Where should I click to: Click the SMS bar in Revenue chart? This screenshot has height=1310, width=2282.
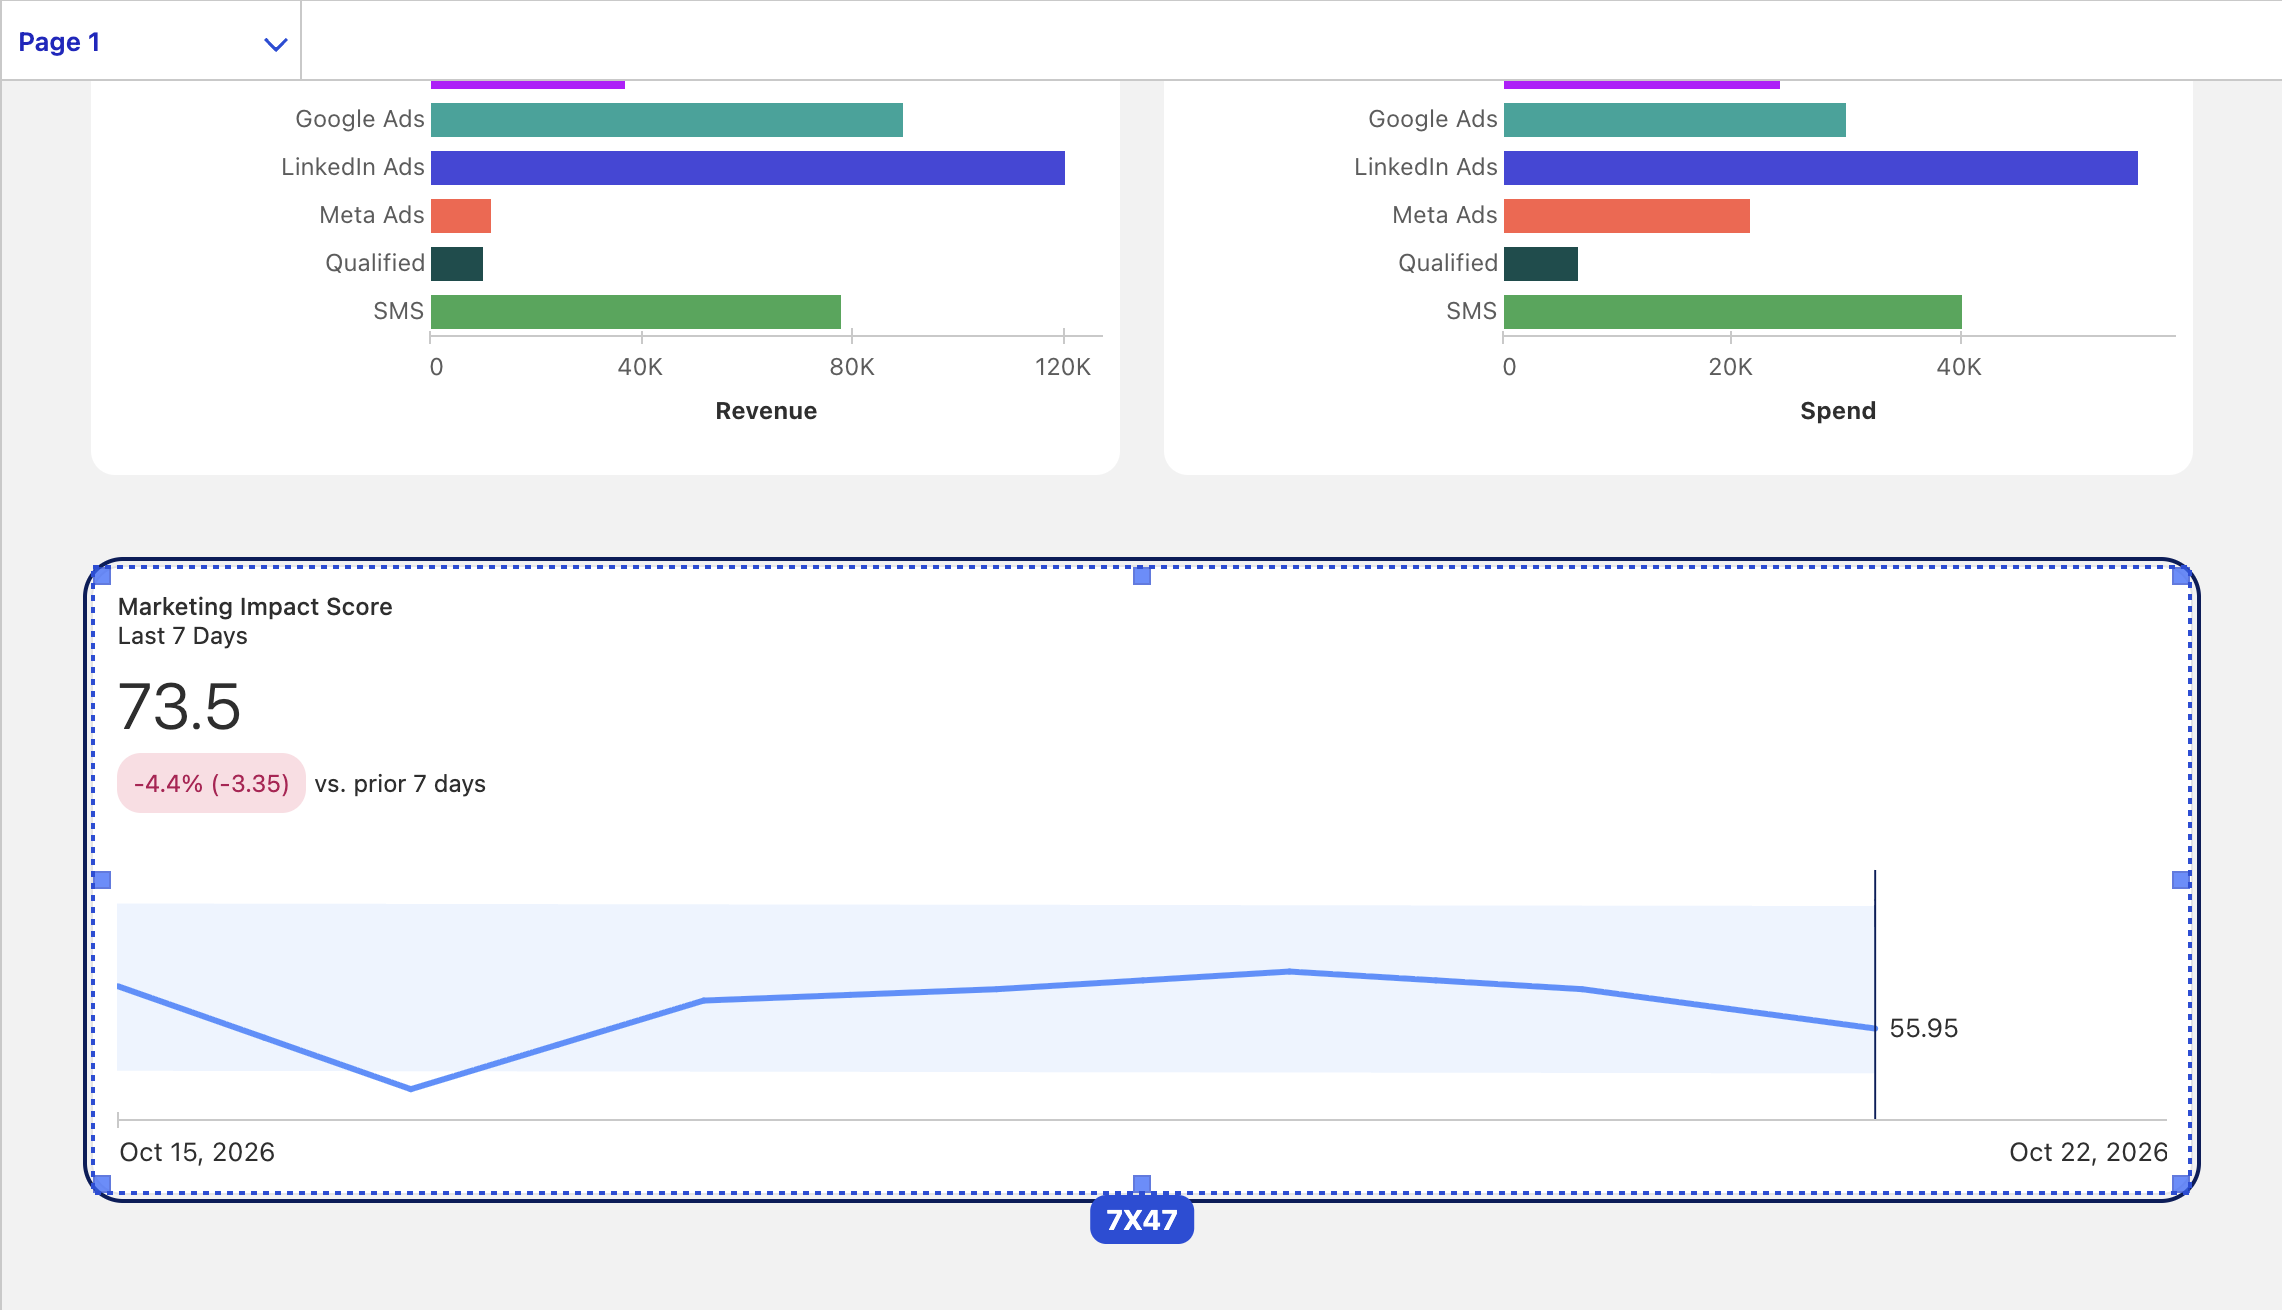coord(636,312)
